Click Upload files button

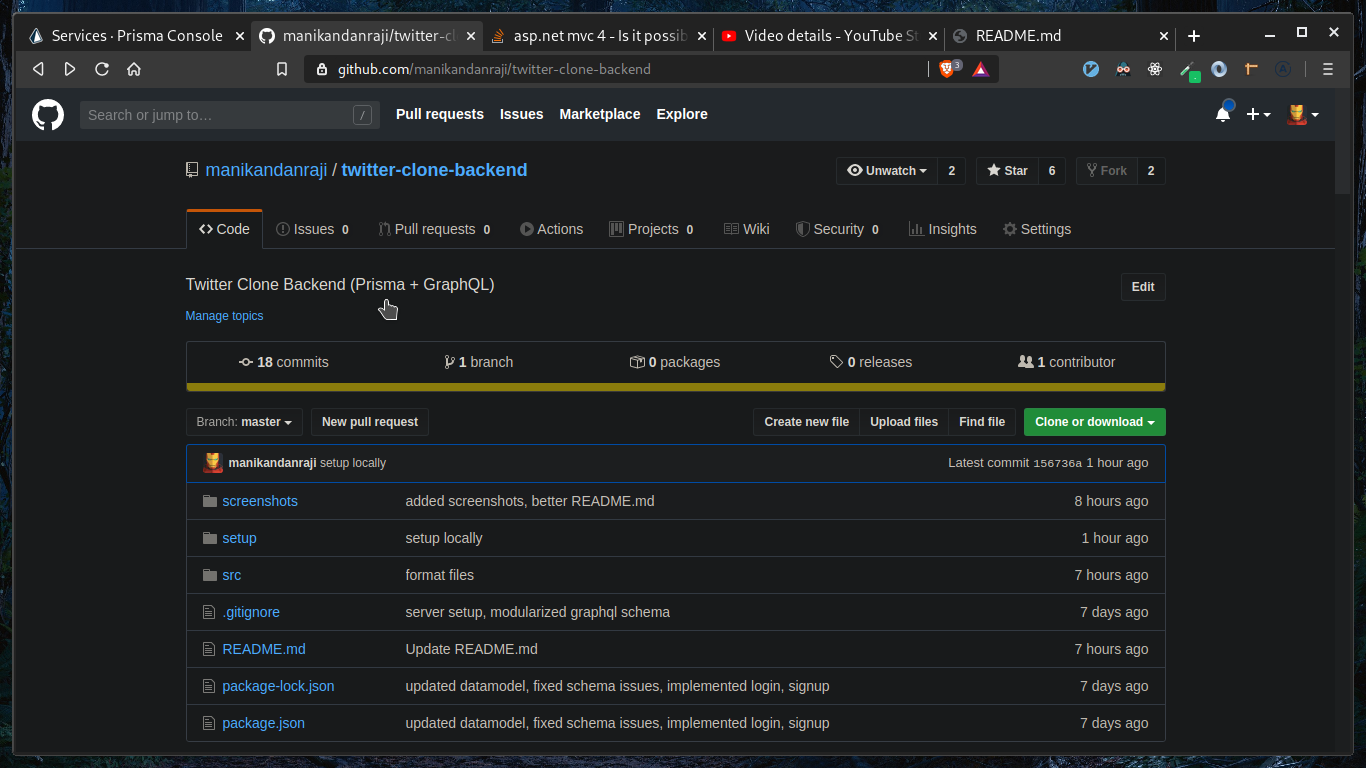[x=904, y=422]
